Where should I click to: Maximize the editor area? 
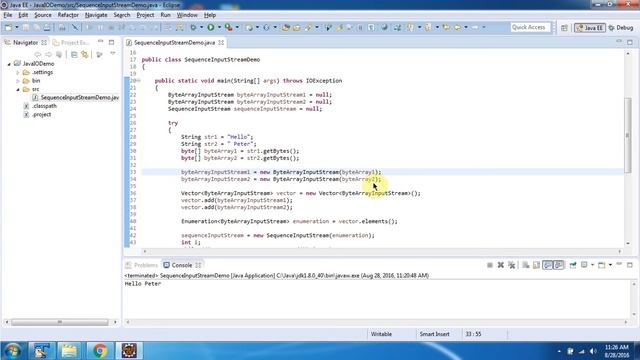tap(630, 42)
